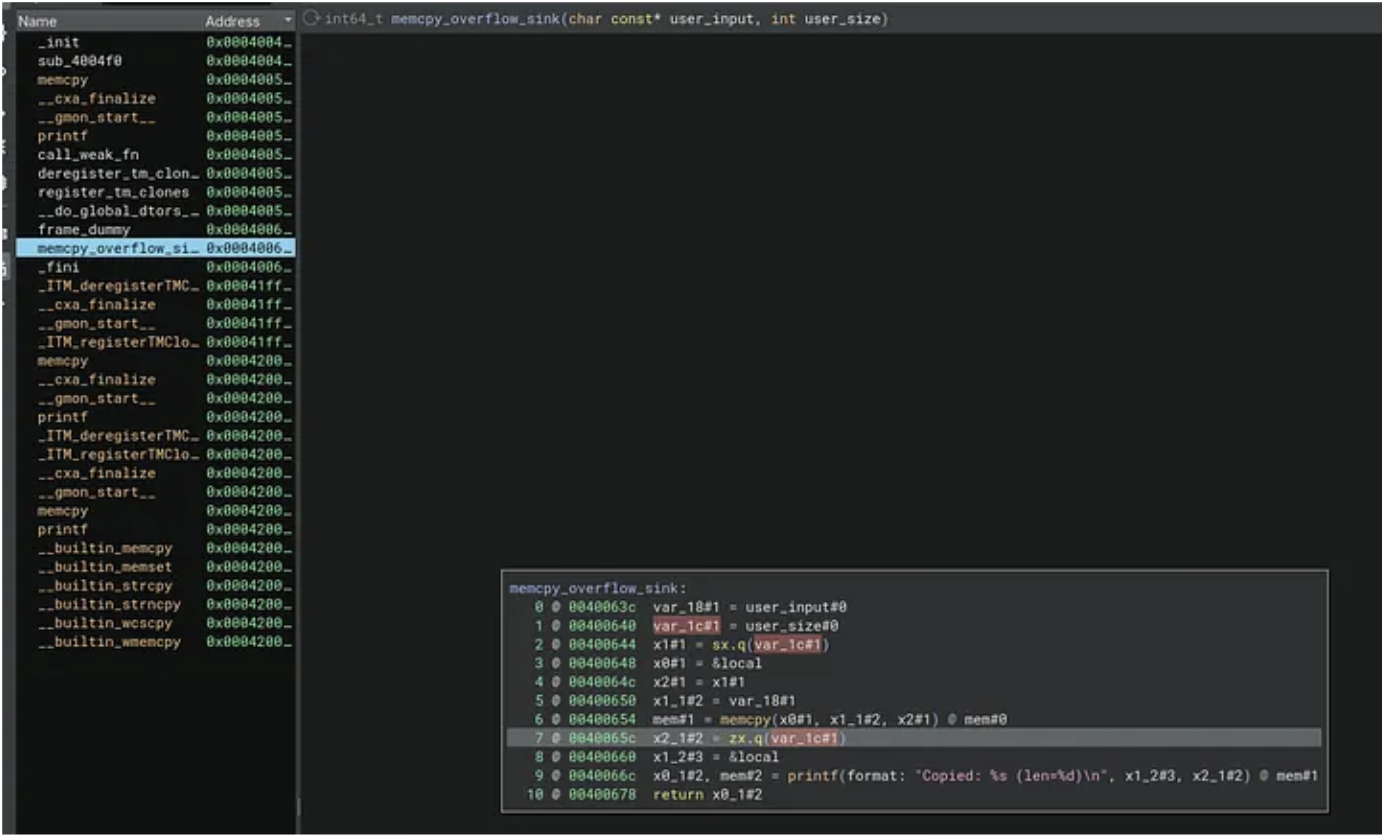Click address 0040066c on the printf line
Viewport: 1382px width, 835px height.
click(x=602, y=775)
